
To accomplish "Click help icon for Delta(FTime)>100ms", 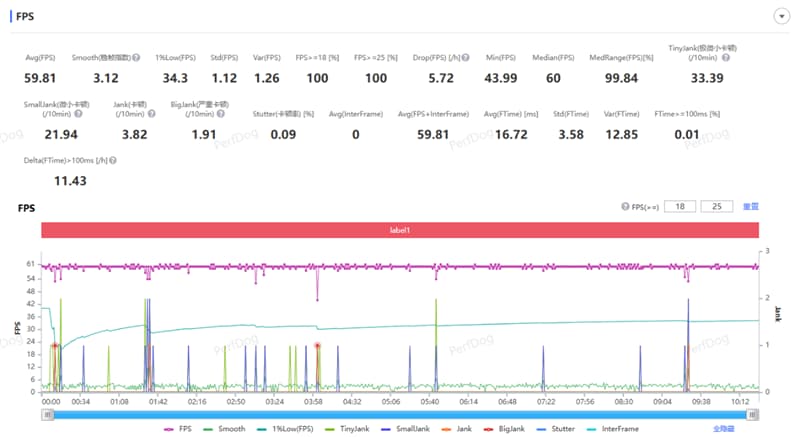I will click(113, 160).
